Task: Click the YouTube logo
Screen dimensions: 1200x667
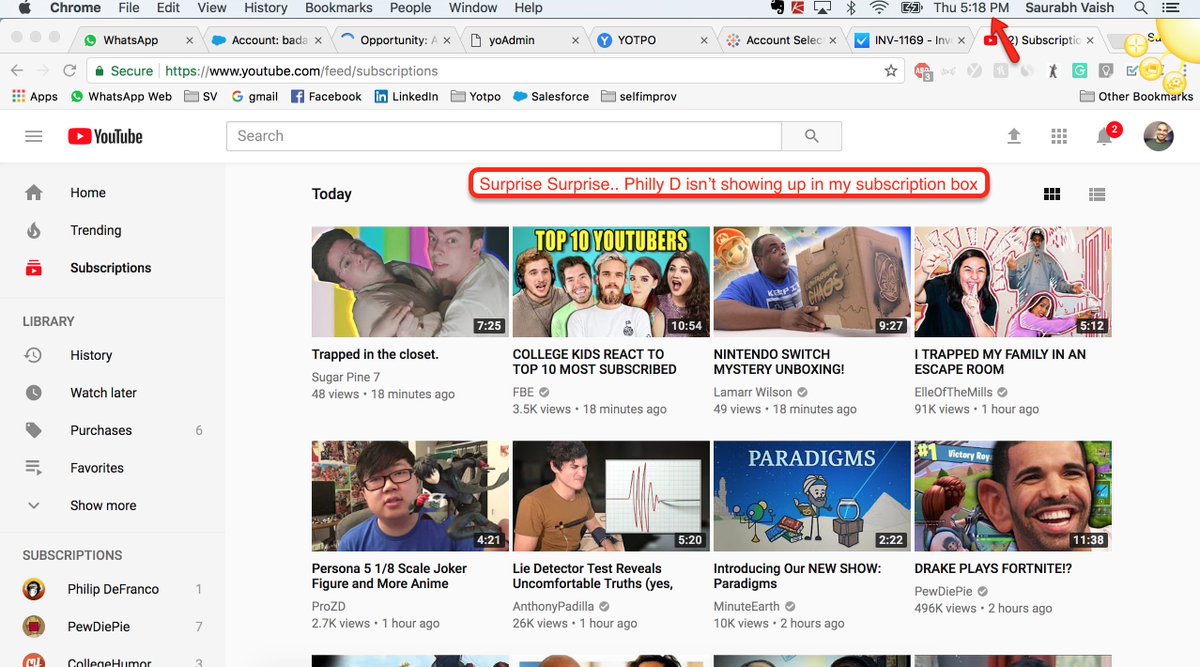Action: coord(105,136)
